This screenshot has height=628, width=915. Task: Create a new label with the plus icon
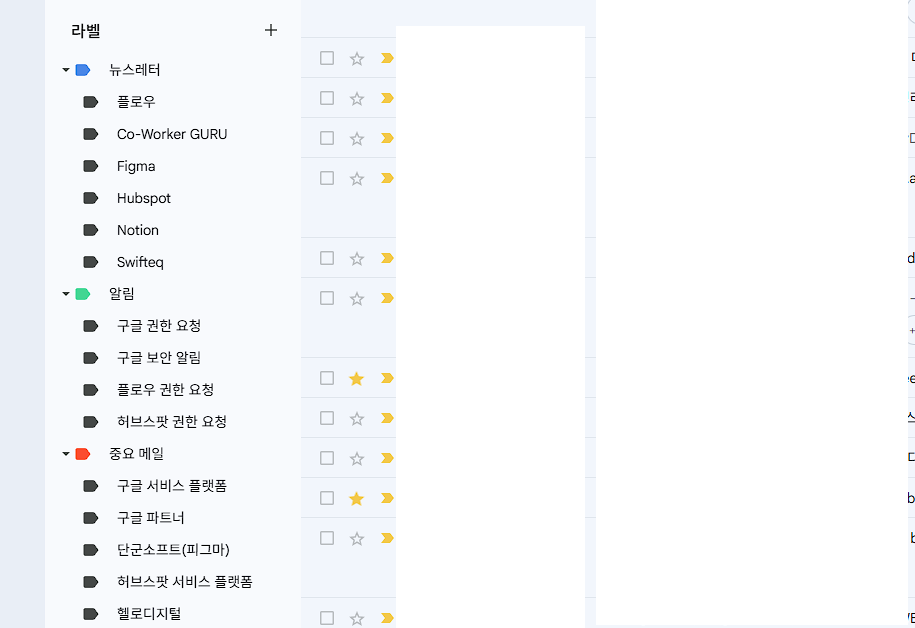point(271,30)
